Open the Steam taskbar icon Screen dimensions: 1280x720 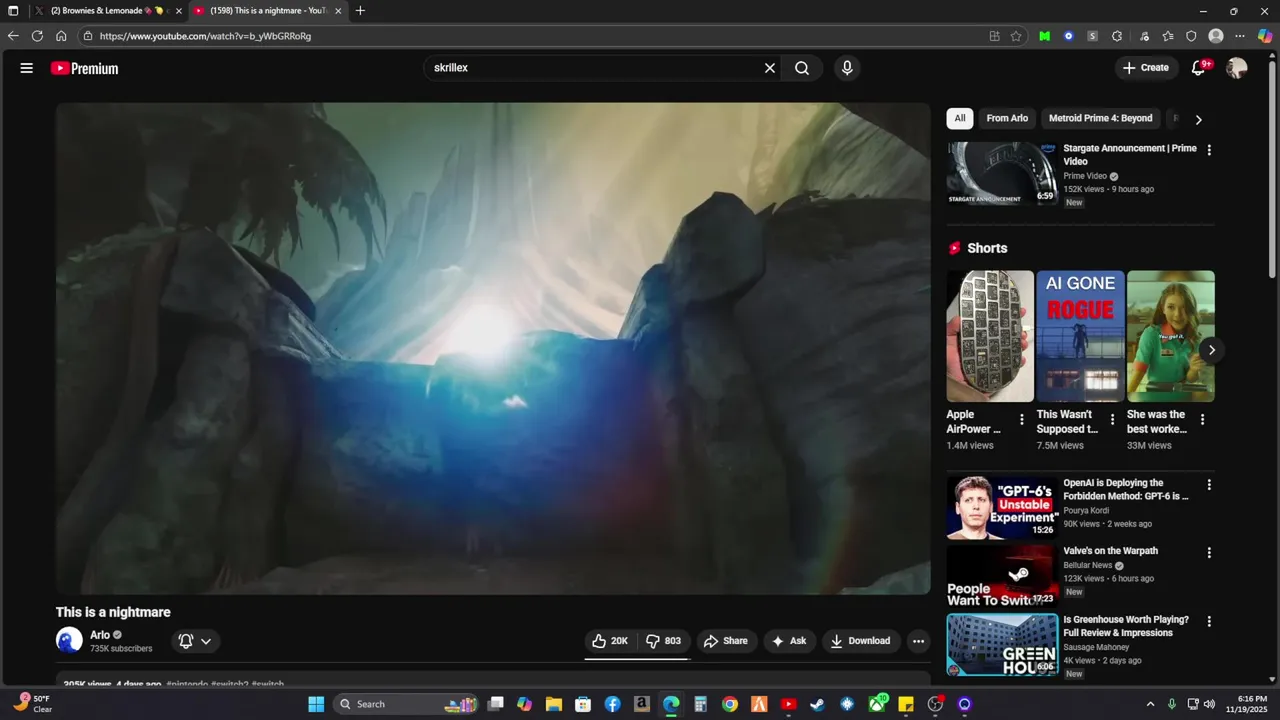click(x=817, y=704)
